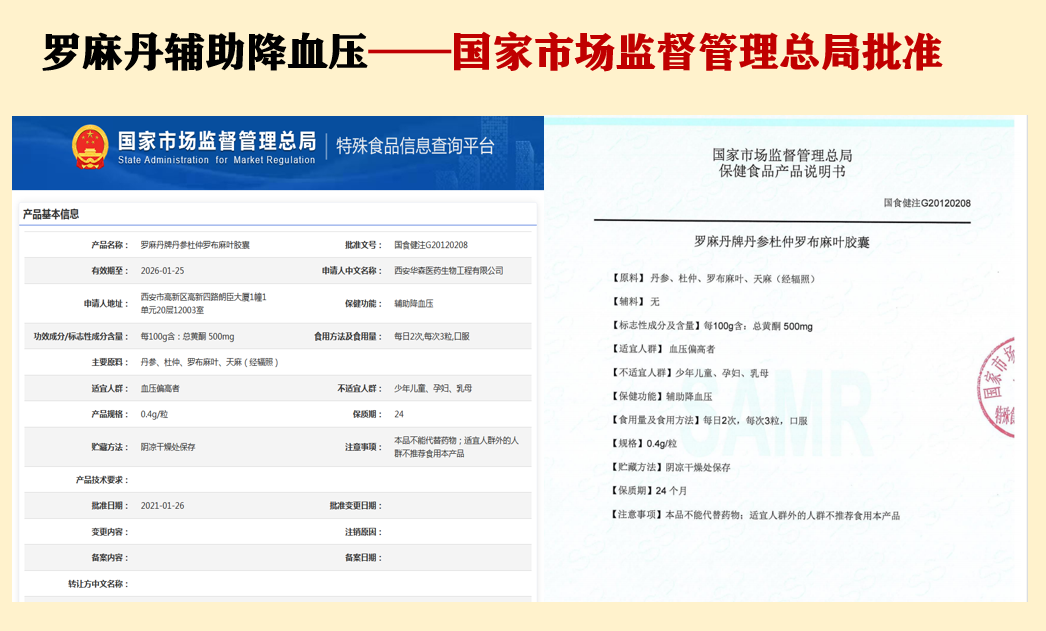Viewport: 1046px width, 631px height.
Task: Click the national emblem icon in the header
Action: tap(89, 147)
